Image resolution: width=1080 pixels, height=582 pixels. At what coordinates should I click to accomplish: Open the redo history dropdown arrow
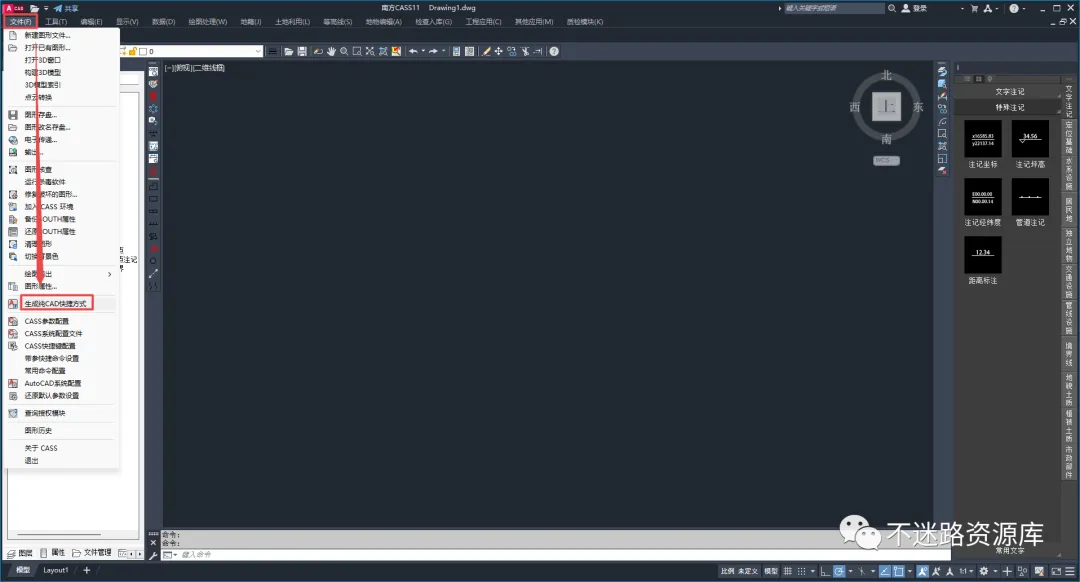443,52
